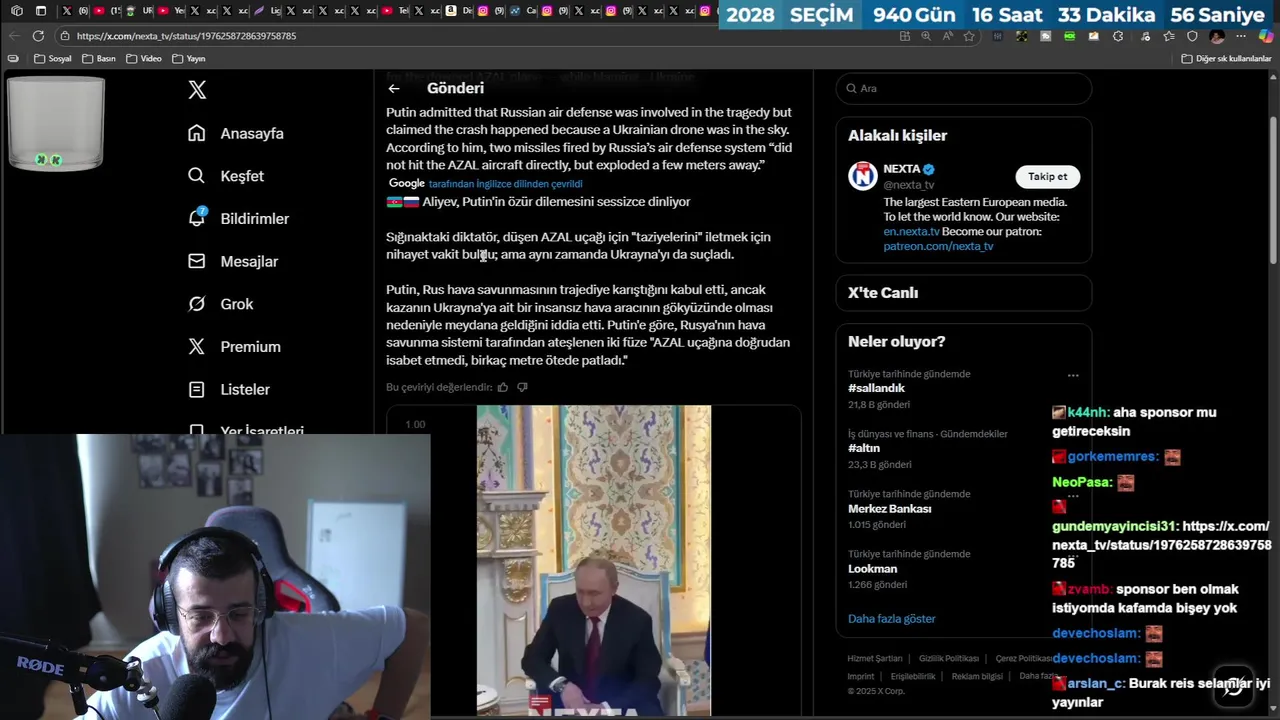Open the NEXTA profile name

902,169
